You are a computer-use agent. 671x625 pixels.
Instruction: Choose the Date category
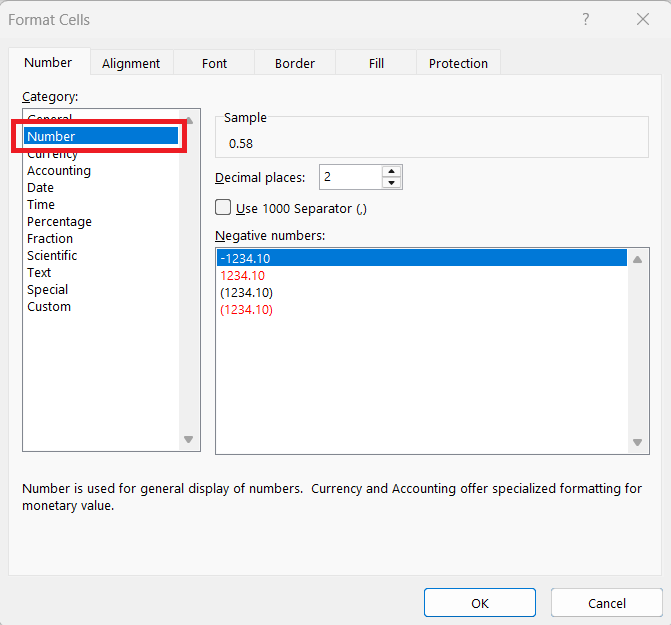[101, 187]
